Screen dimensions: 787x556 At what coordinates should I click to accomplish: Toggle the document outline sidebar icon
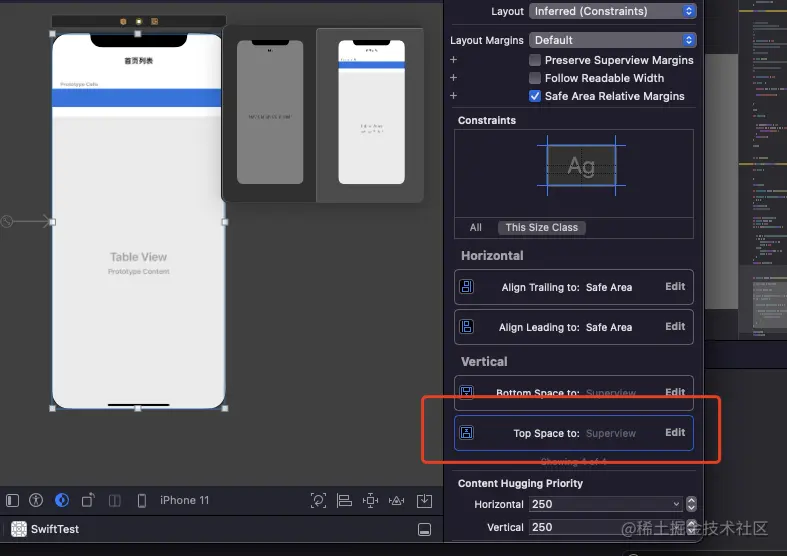[13, 500]
